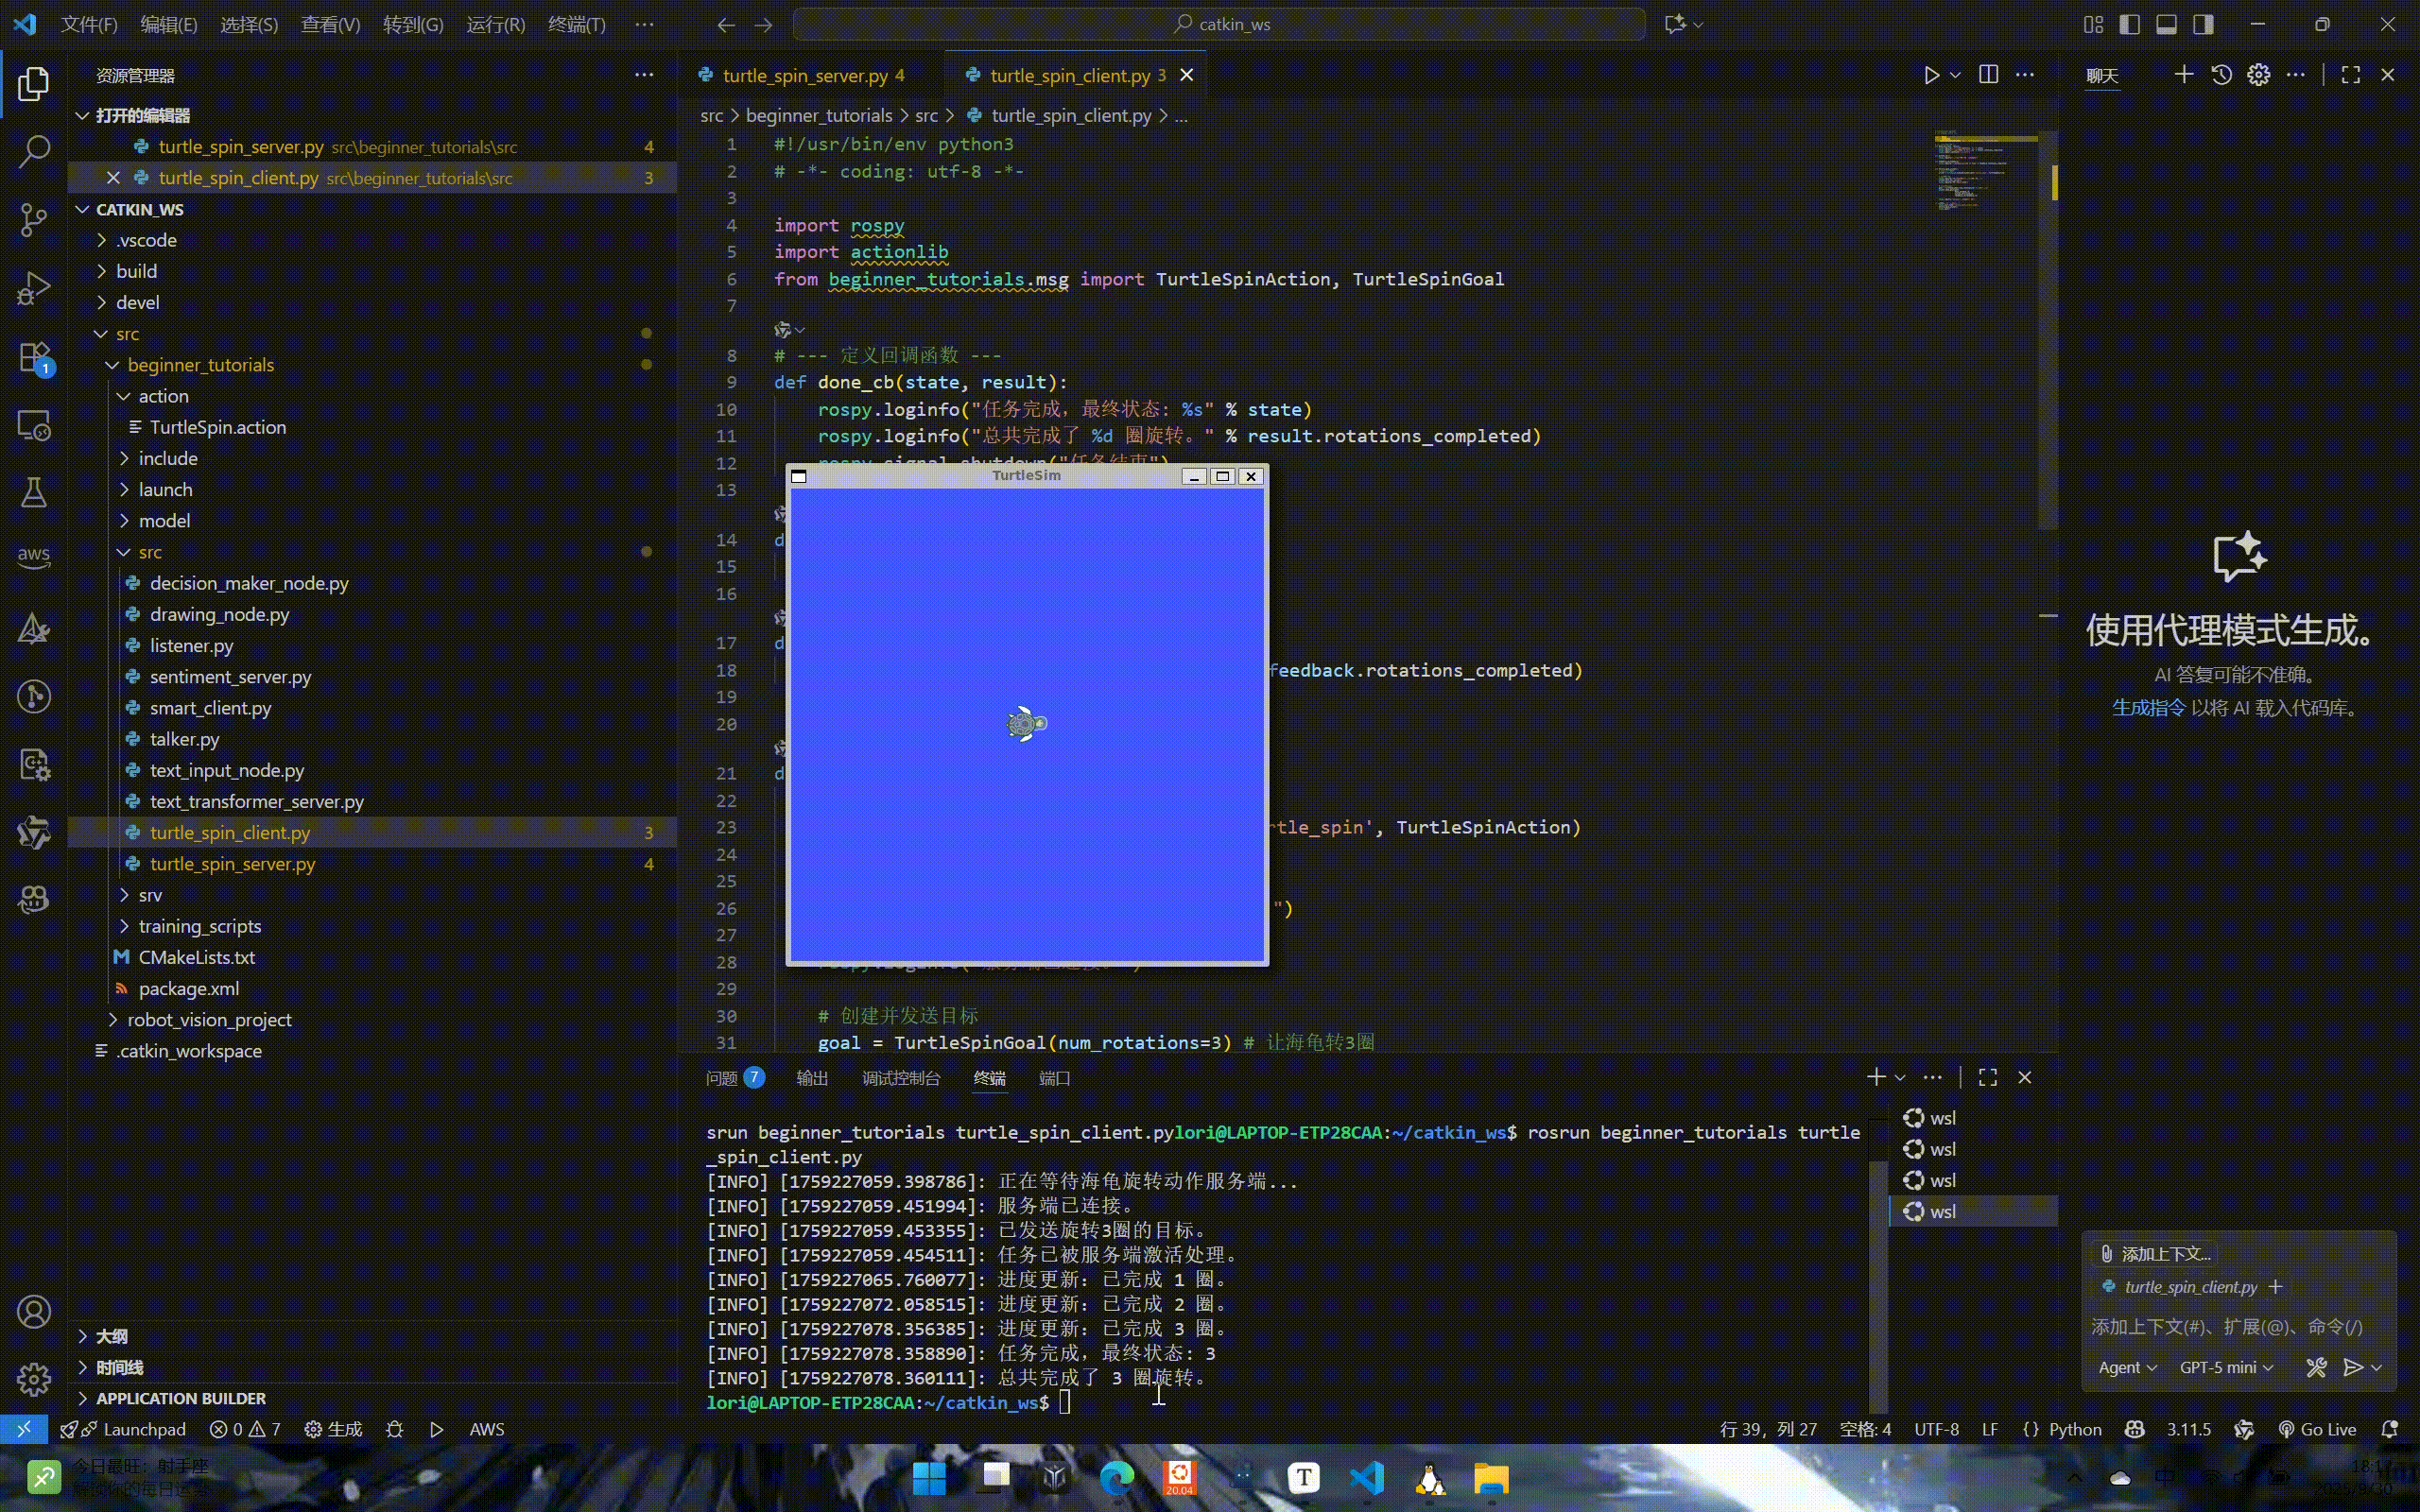Click the chat input field placeholder text

[2226, 1326]
